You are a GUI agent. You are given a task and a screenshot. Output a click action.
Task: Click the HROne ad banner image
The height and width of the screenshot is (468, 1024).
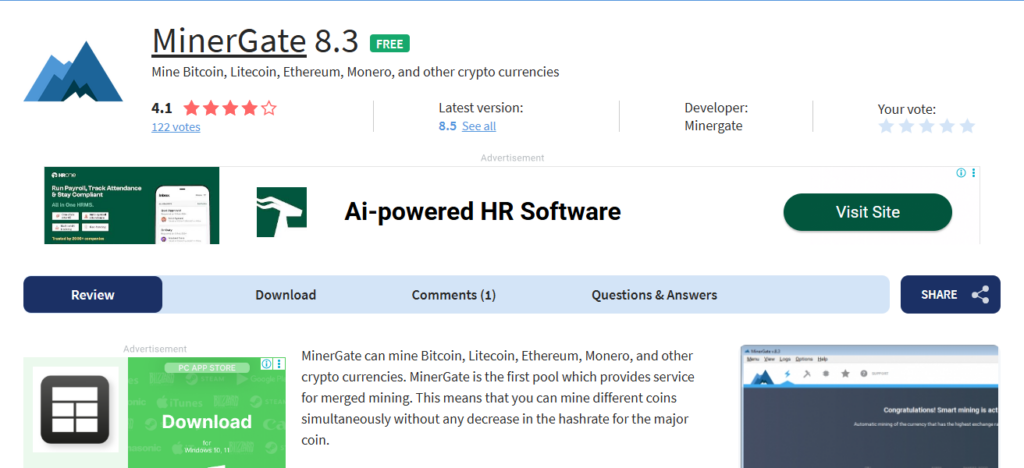132,206
